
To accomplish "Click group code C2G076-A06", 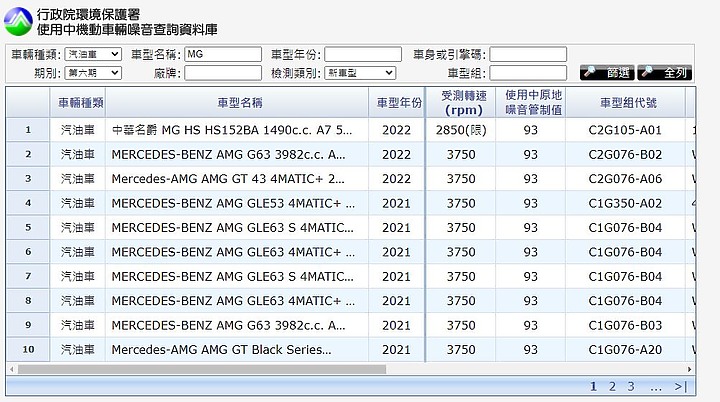I will click(625, 179).
